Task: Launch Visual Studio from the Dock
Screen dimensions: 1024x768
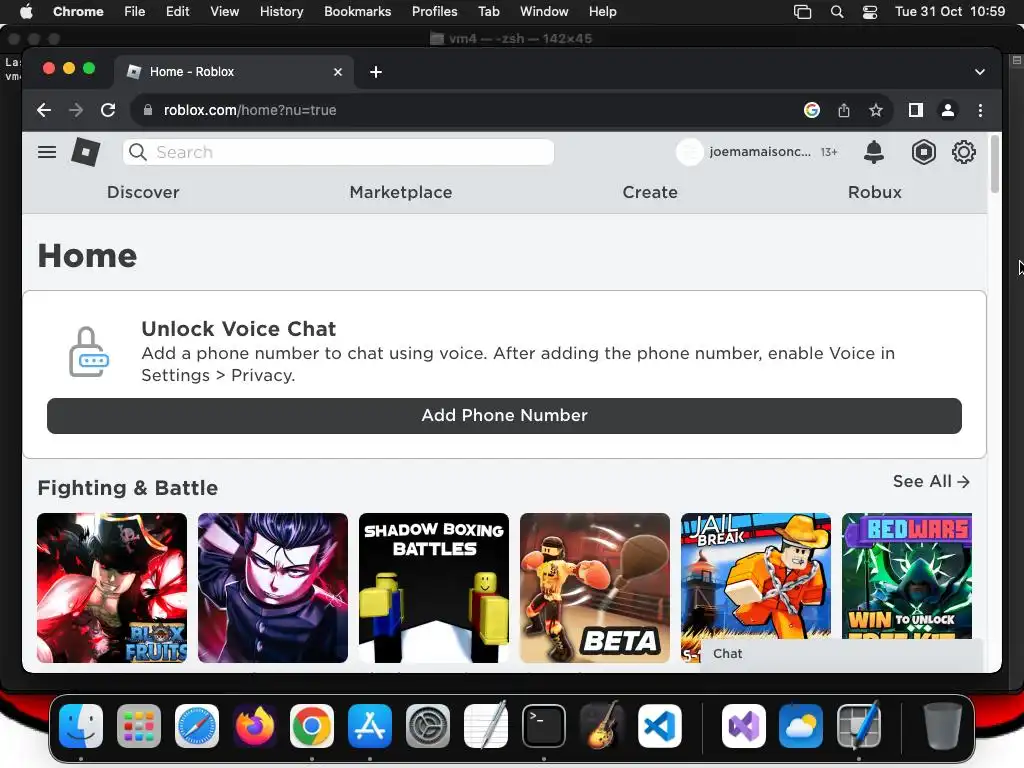Action: pyautogui.click(x=743, y=726)
